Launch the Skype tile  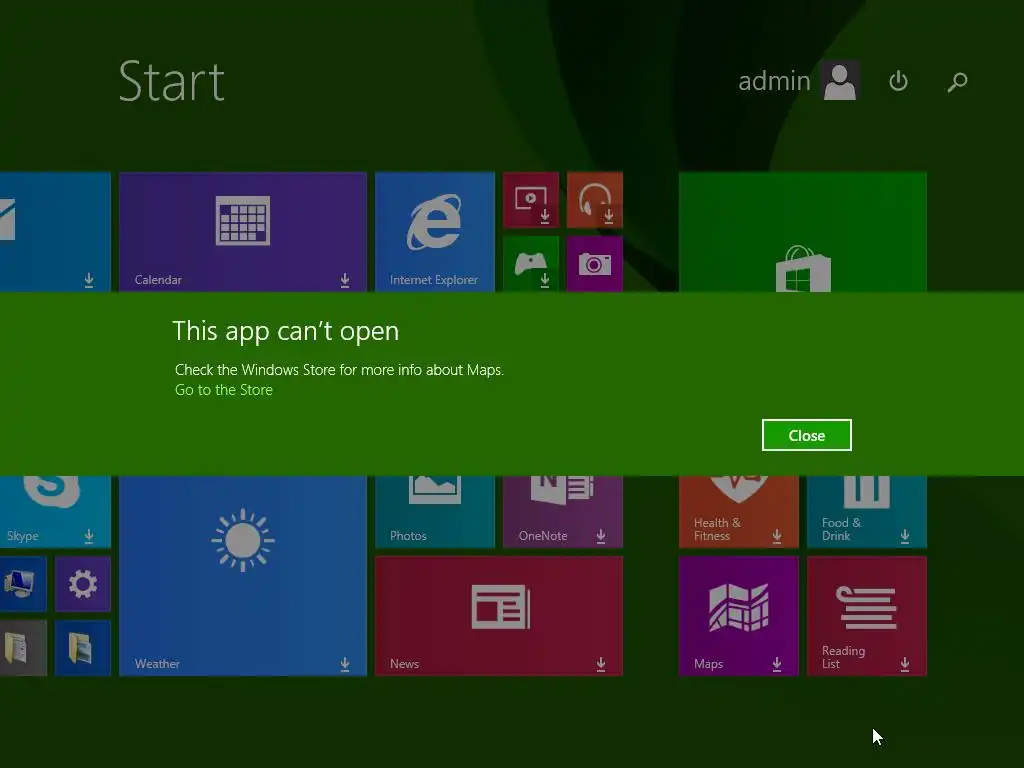click(55, 511)
